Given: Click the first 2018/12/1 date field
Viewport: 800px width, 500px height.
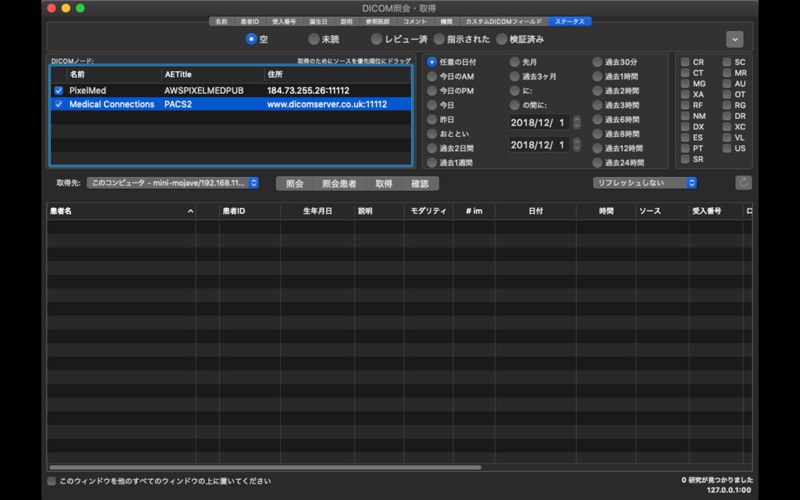Looking at the screenshot, I should [x=539, y=122].
